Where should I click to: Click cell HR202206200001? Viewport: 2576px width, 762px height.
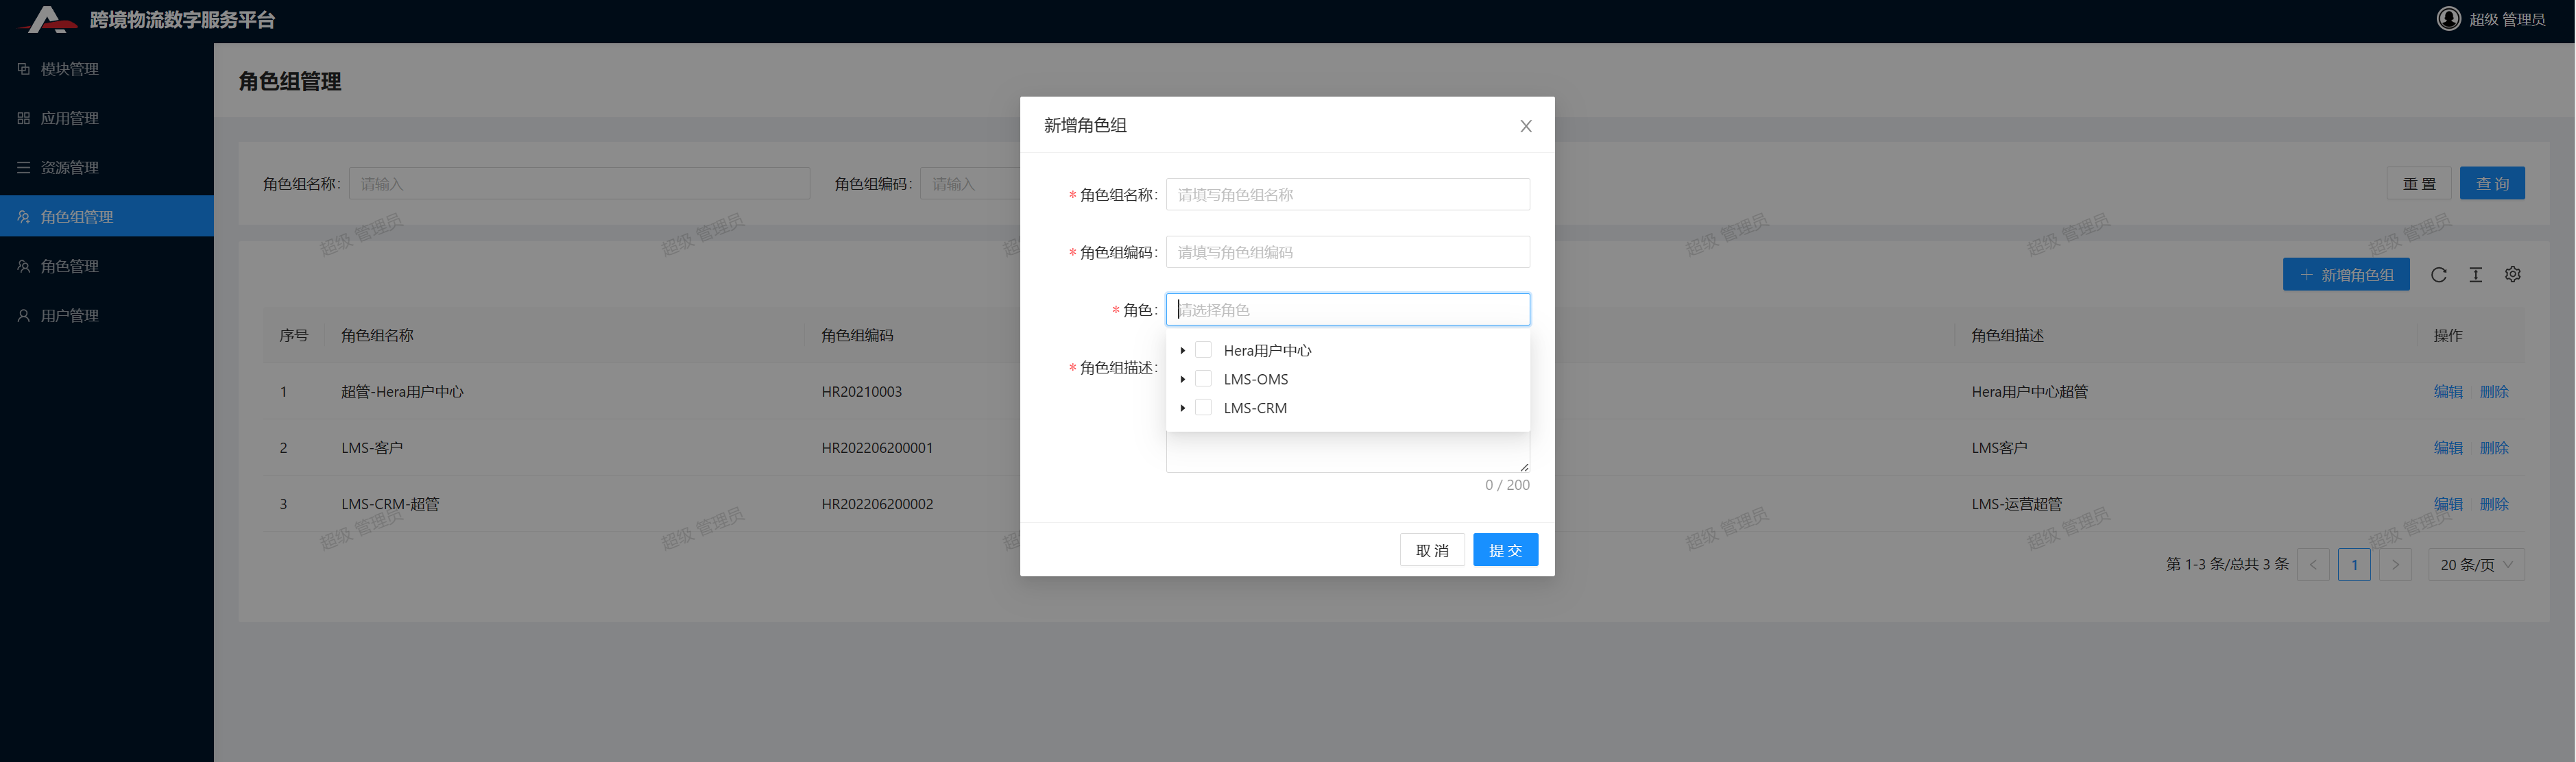tap(877, 448)
